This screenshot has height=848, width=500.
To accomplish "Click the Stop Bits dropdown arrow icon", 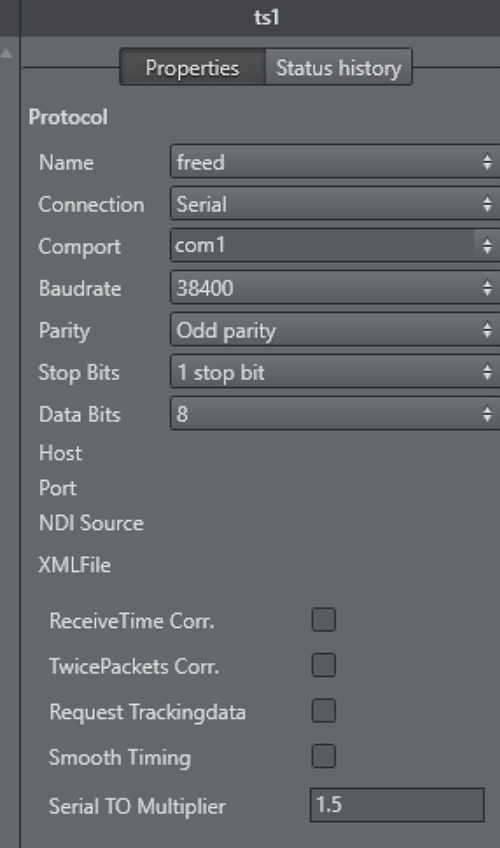I will point(487,372).
